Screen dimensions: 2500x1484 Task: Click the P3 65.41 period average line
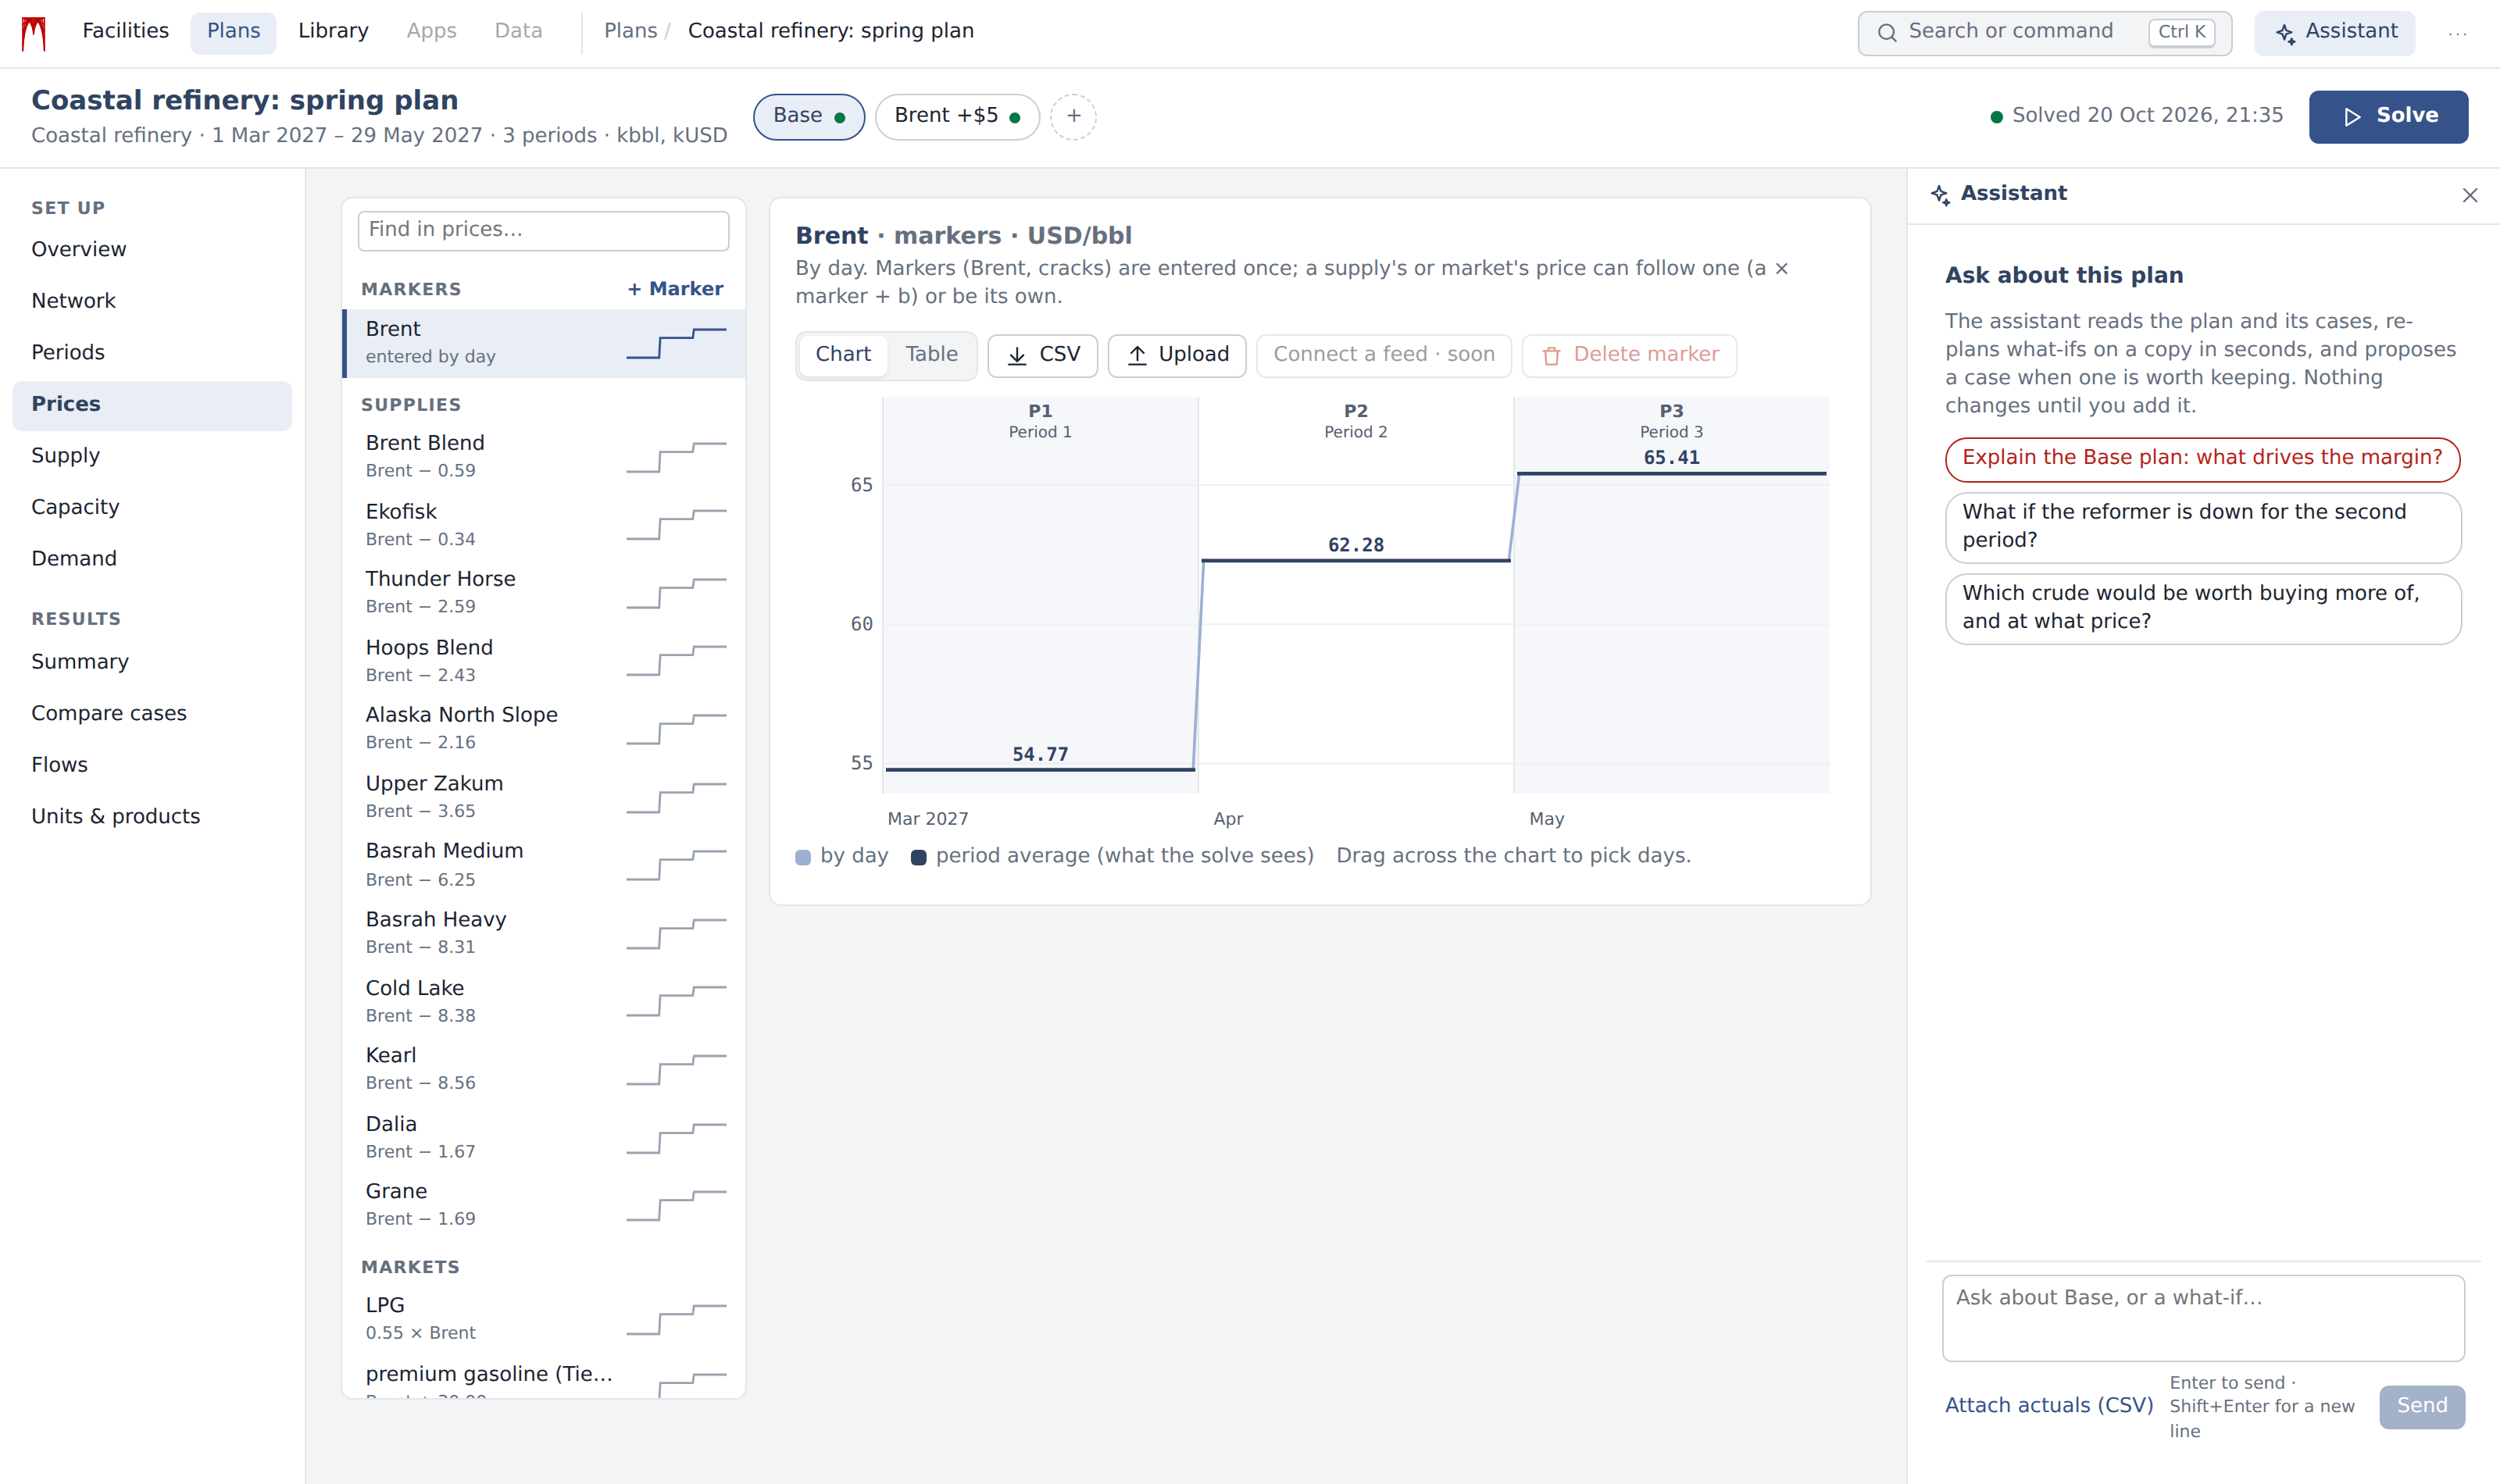point(1671,473)
